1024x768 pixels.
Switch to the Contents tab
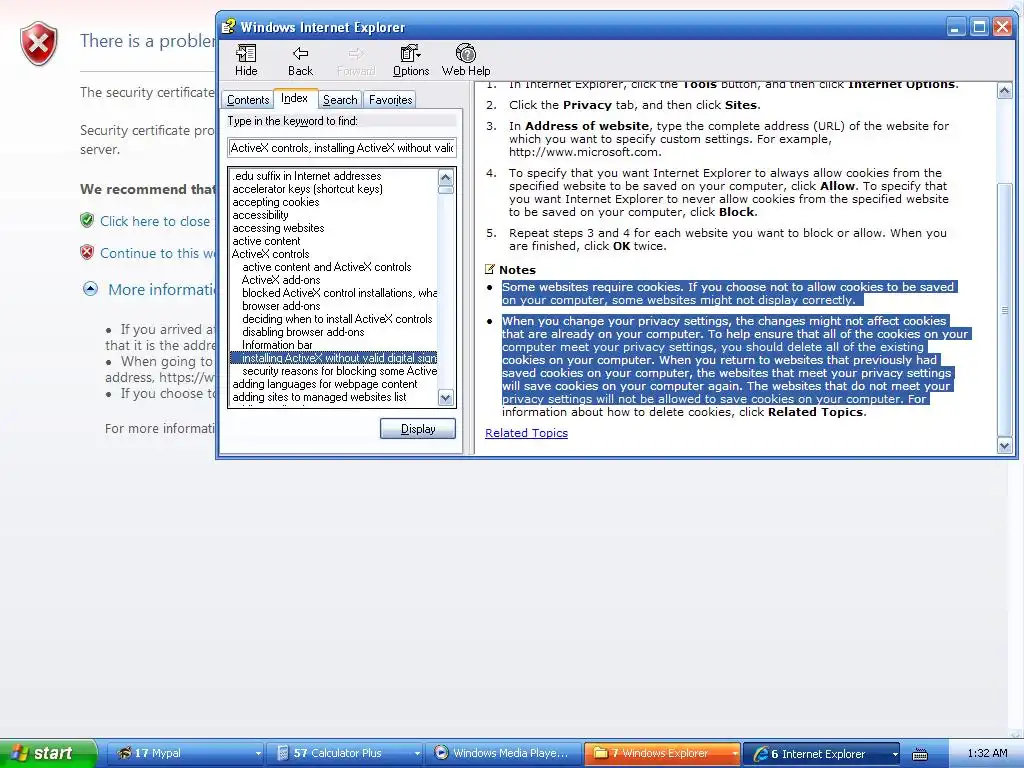[248, 100]
